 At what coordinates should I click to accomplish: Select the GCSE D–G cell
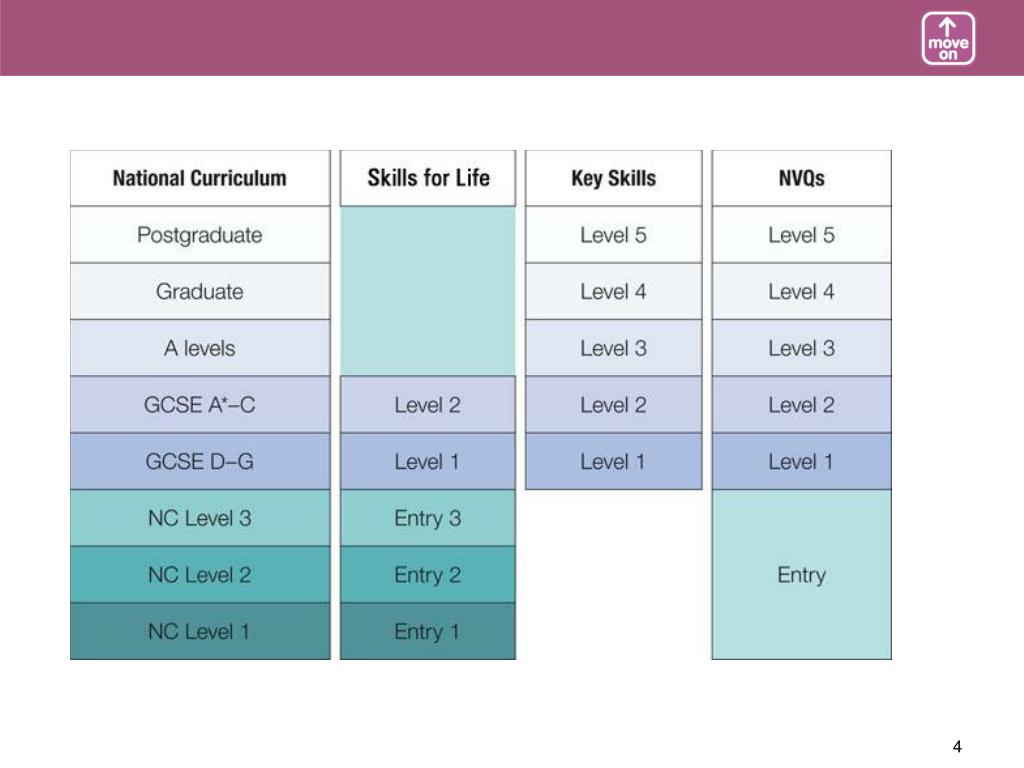click(200, 462)
